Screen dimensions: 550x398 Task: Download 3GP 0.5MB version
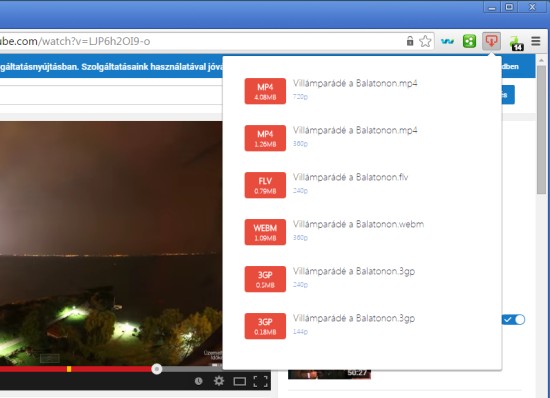click(x=265, y=279)
